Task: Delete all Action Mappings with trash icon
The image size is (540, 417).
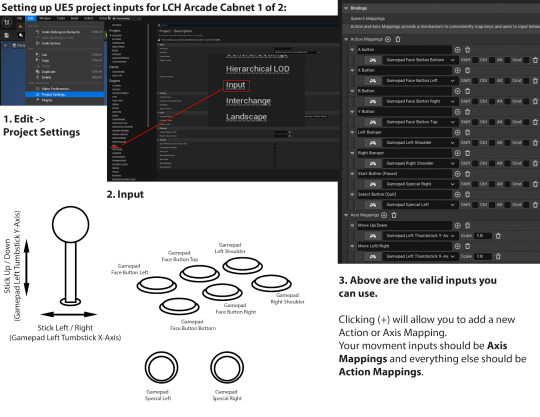Action: pyautogui.click(x=398, y=39)
